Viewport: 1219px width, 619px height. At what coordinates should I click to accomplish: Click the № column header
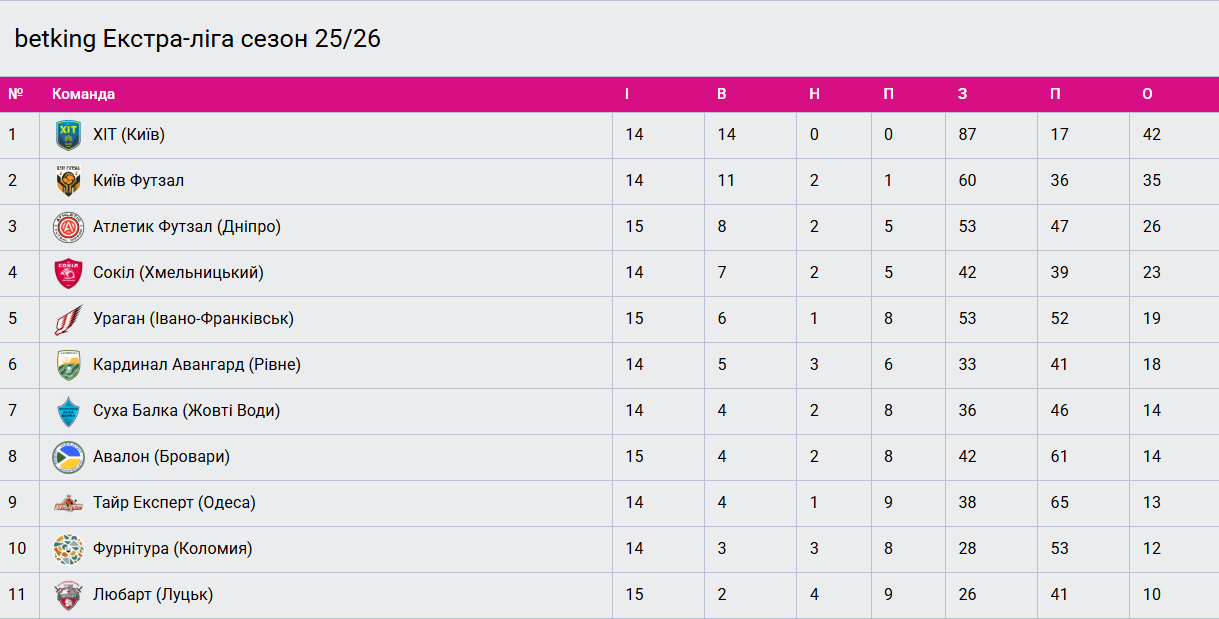coord(15,94)
